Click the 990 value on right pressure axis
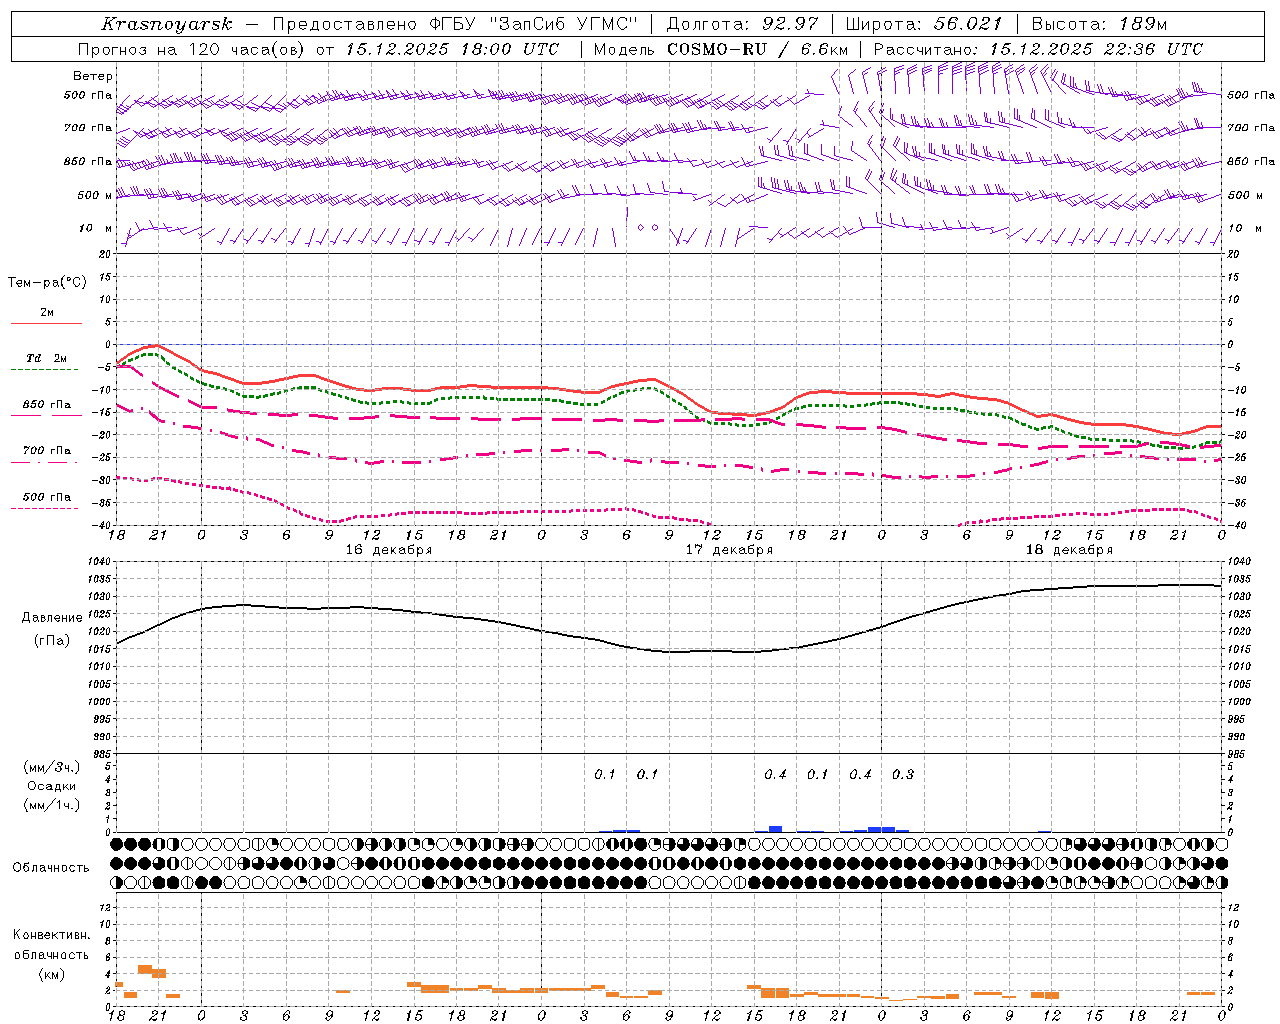This screenshot has height=1024, width=1280. point(1238,737)
